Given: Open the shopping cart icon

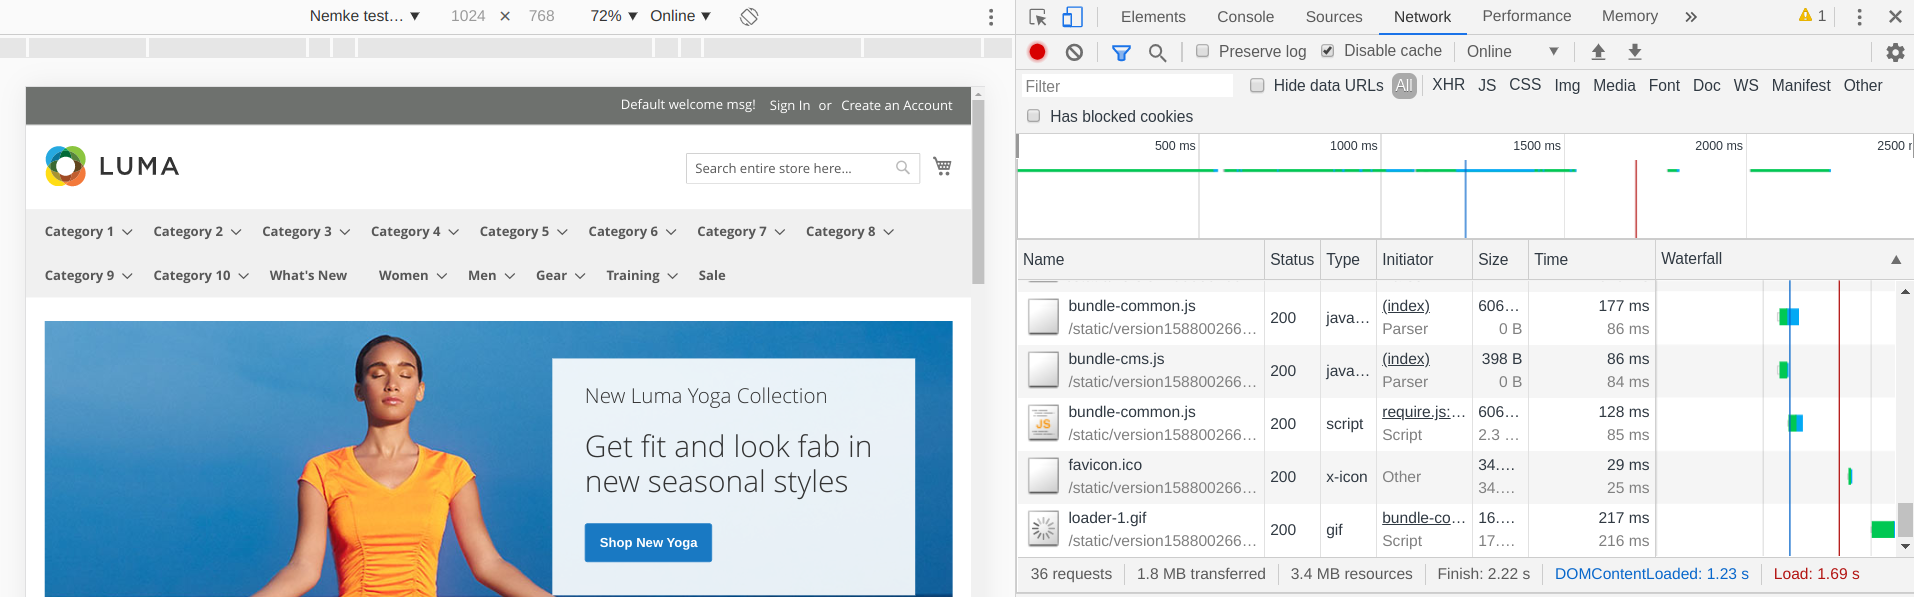Looking at the screenshot, I should point(942,166).
